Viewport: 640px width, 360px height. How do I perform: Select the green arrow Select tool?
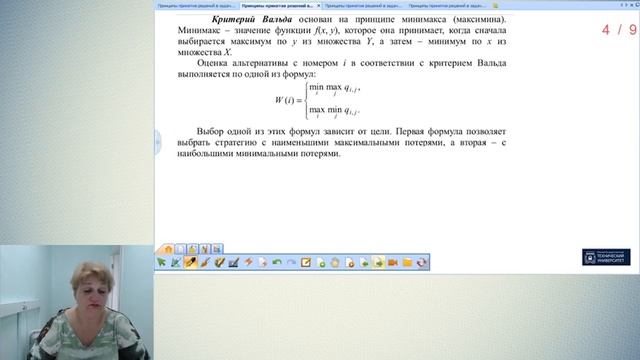coord(161,262)
